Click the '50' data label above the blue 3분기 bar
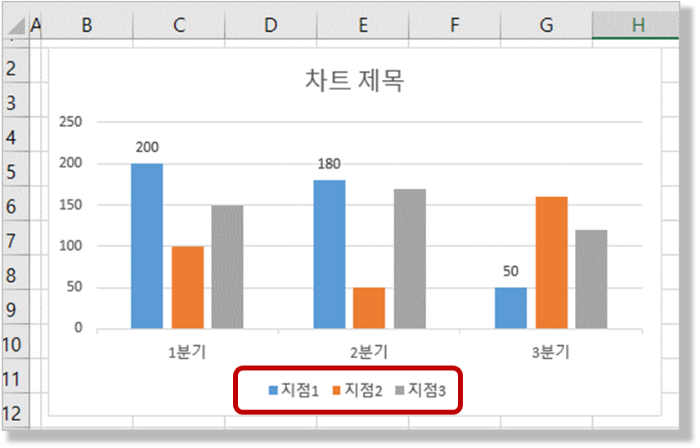 [x=511, y=271]
